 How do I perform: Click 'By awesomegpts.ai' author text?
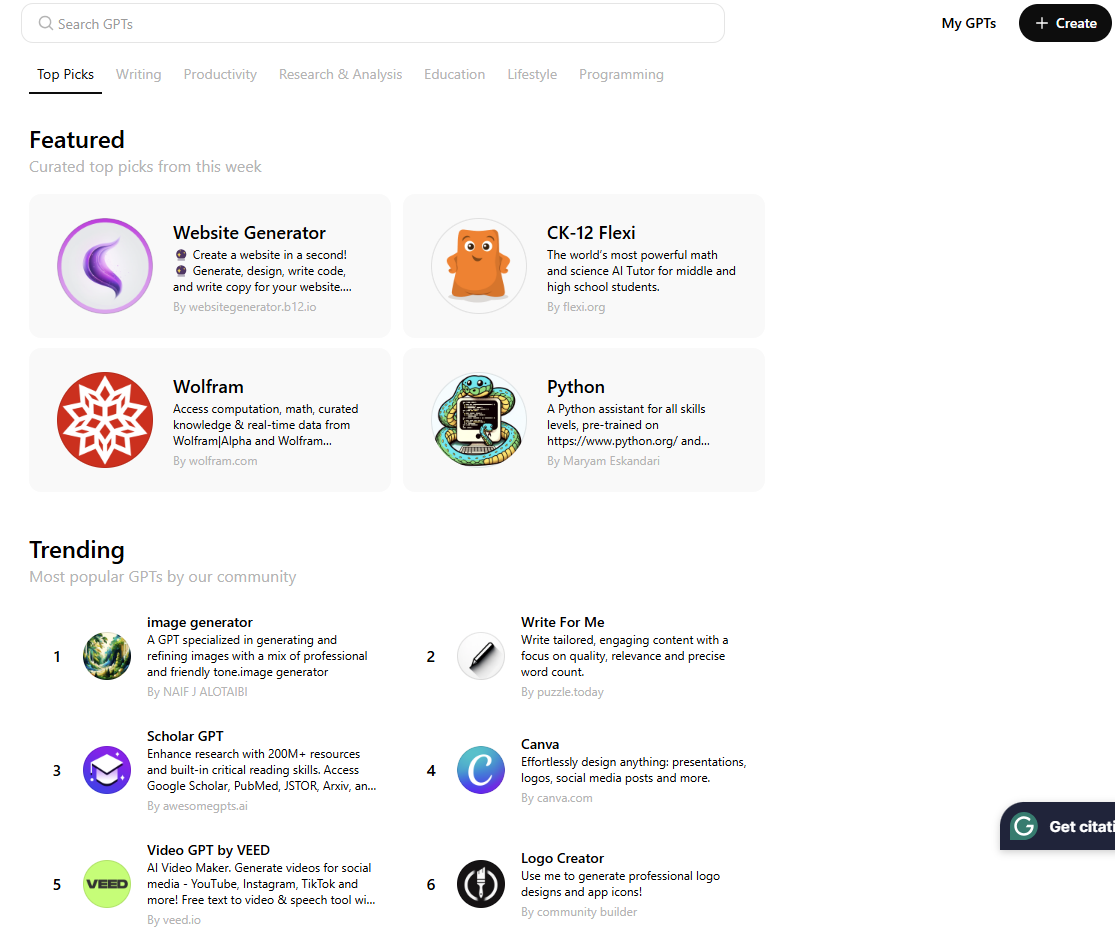(198, 805)
